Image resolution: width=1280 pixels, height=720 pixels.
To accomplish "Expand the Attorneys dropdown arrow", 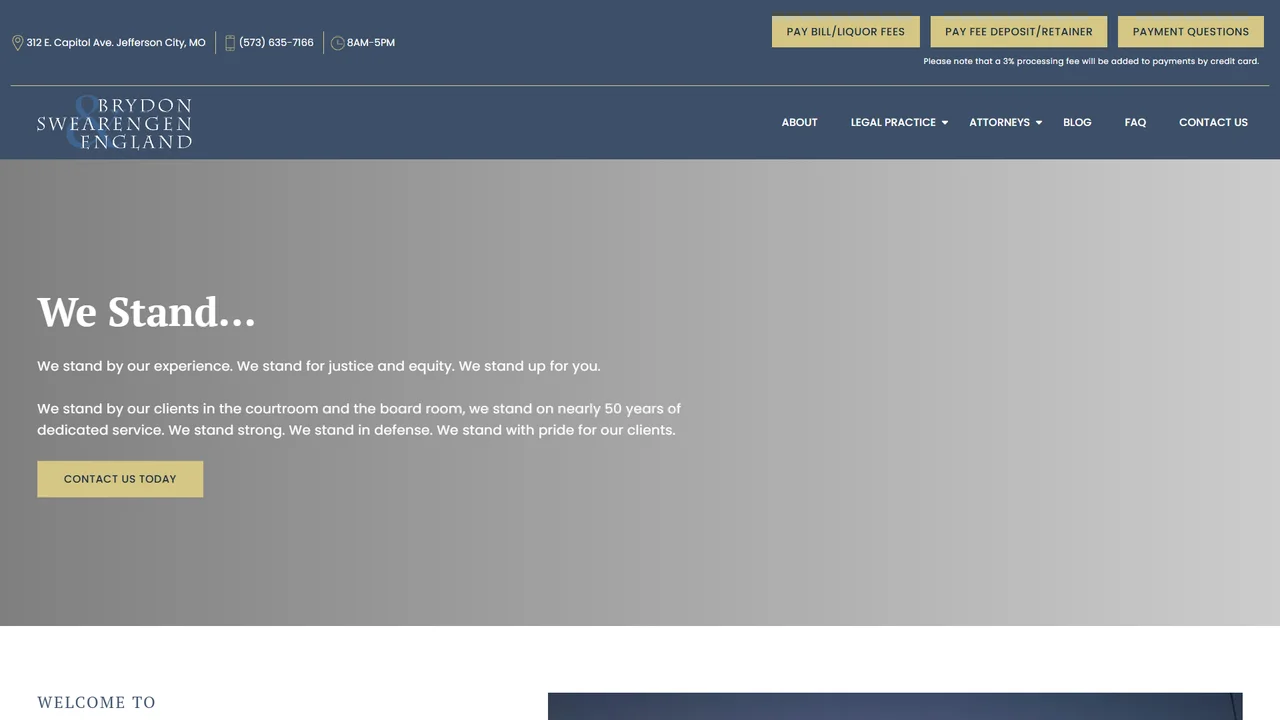I will click(1038, 123).
